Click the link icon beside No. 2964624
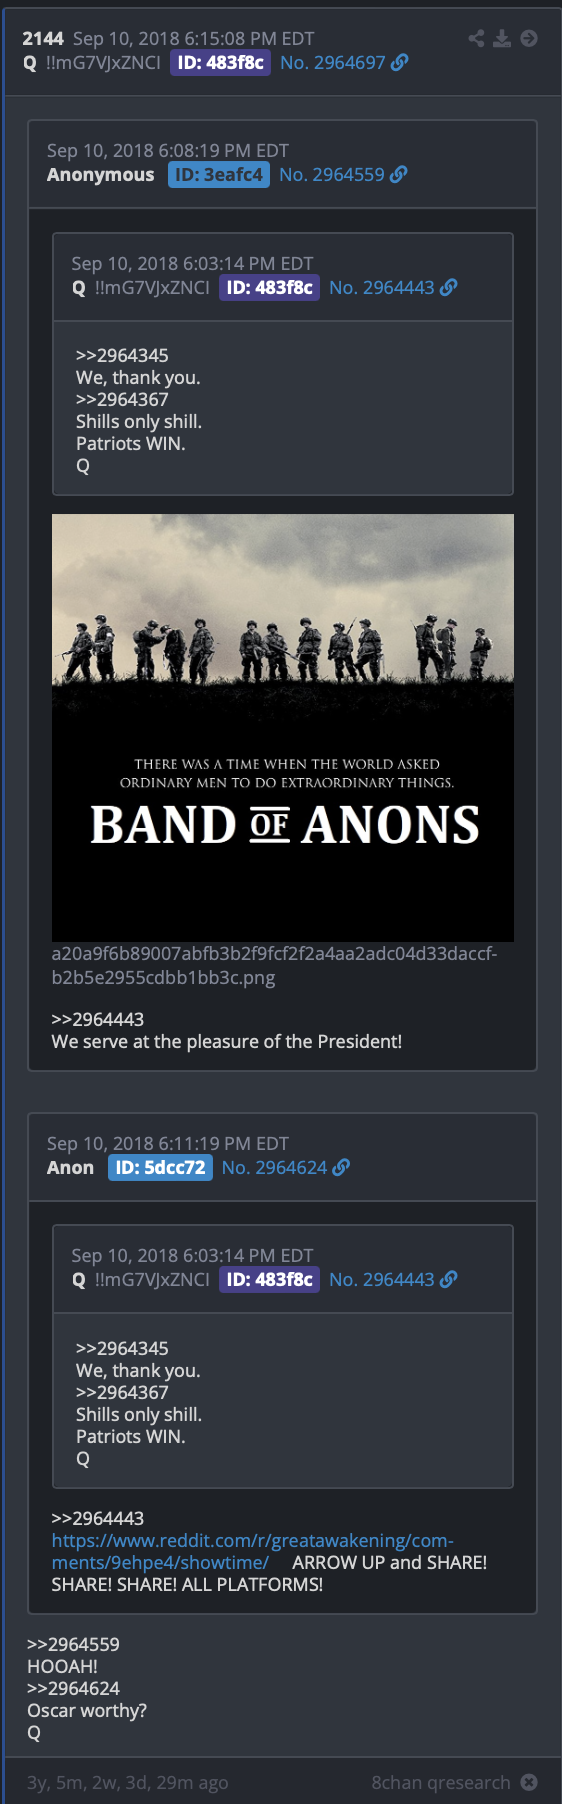The height and width of the screenshot is (1804, 562). pyautogui.click(x=341, y=1167)
